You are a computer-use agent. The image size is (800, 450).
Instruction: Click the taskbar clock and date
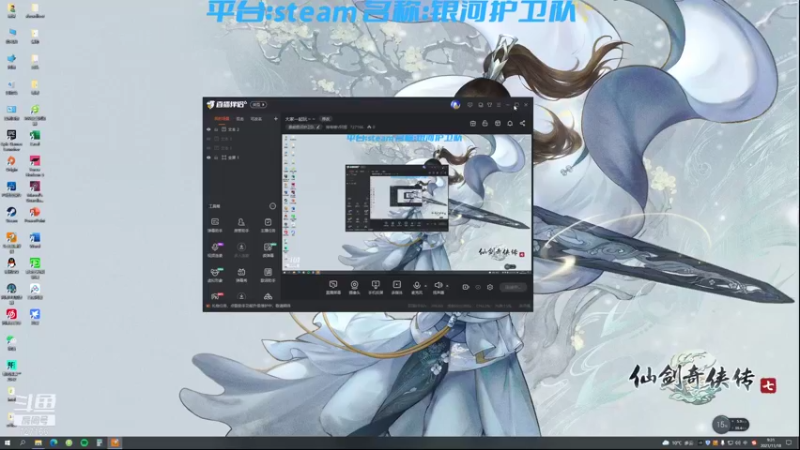[771, 443]
